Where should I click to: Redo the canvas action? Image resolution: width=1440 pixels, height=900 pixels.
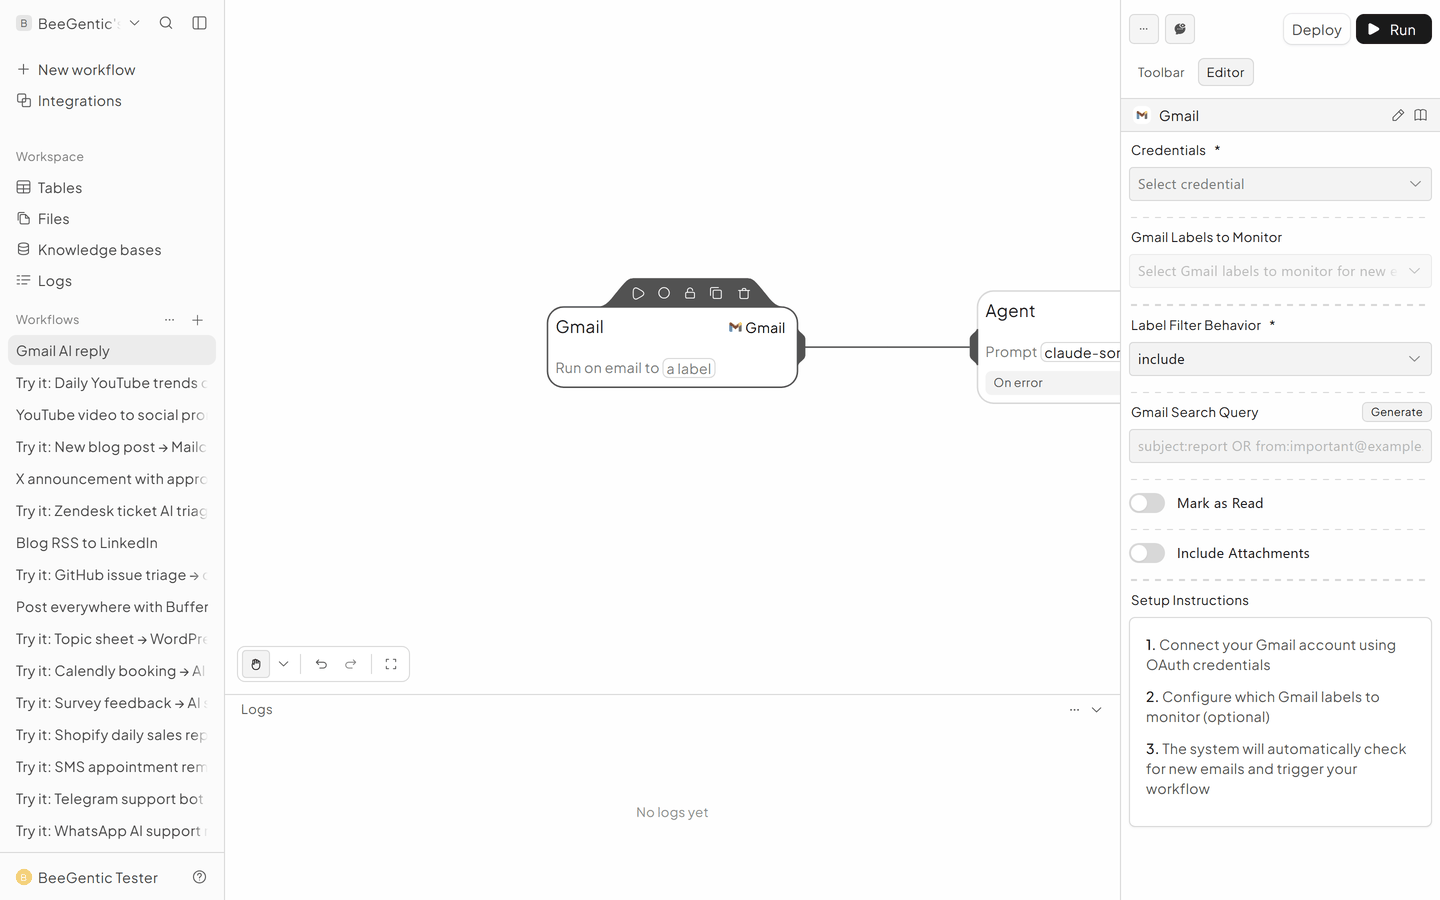[x=351, y=664]
